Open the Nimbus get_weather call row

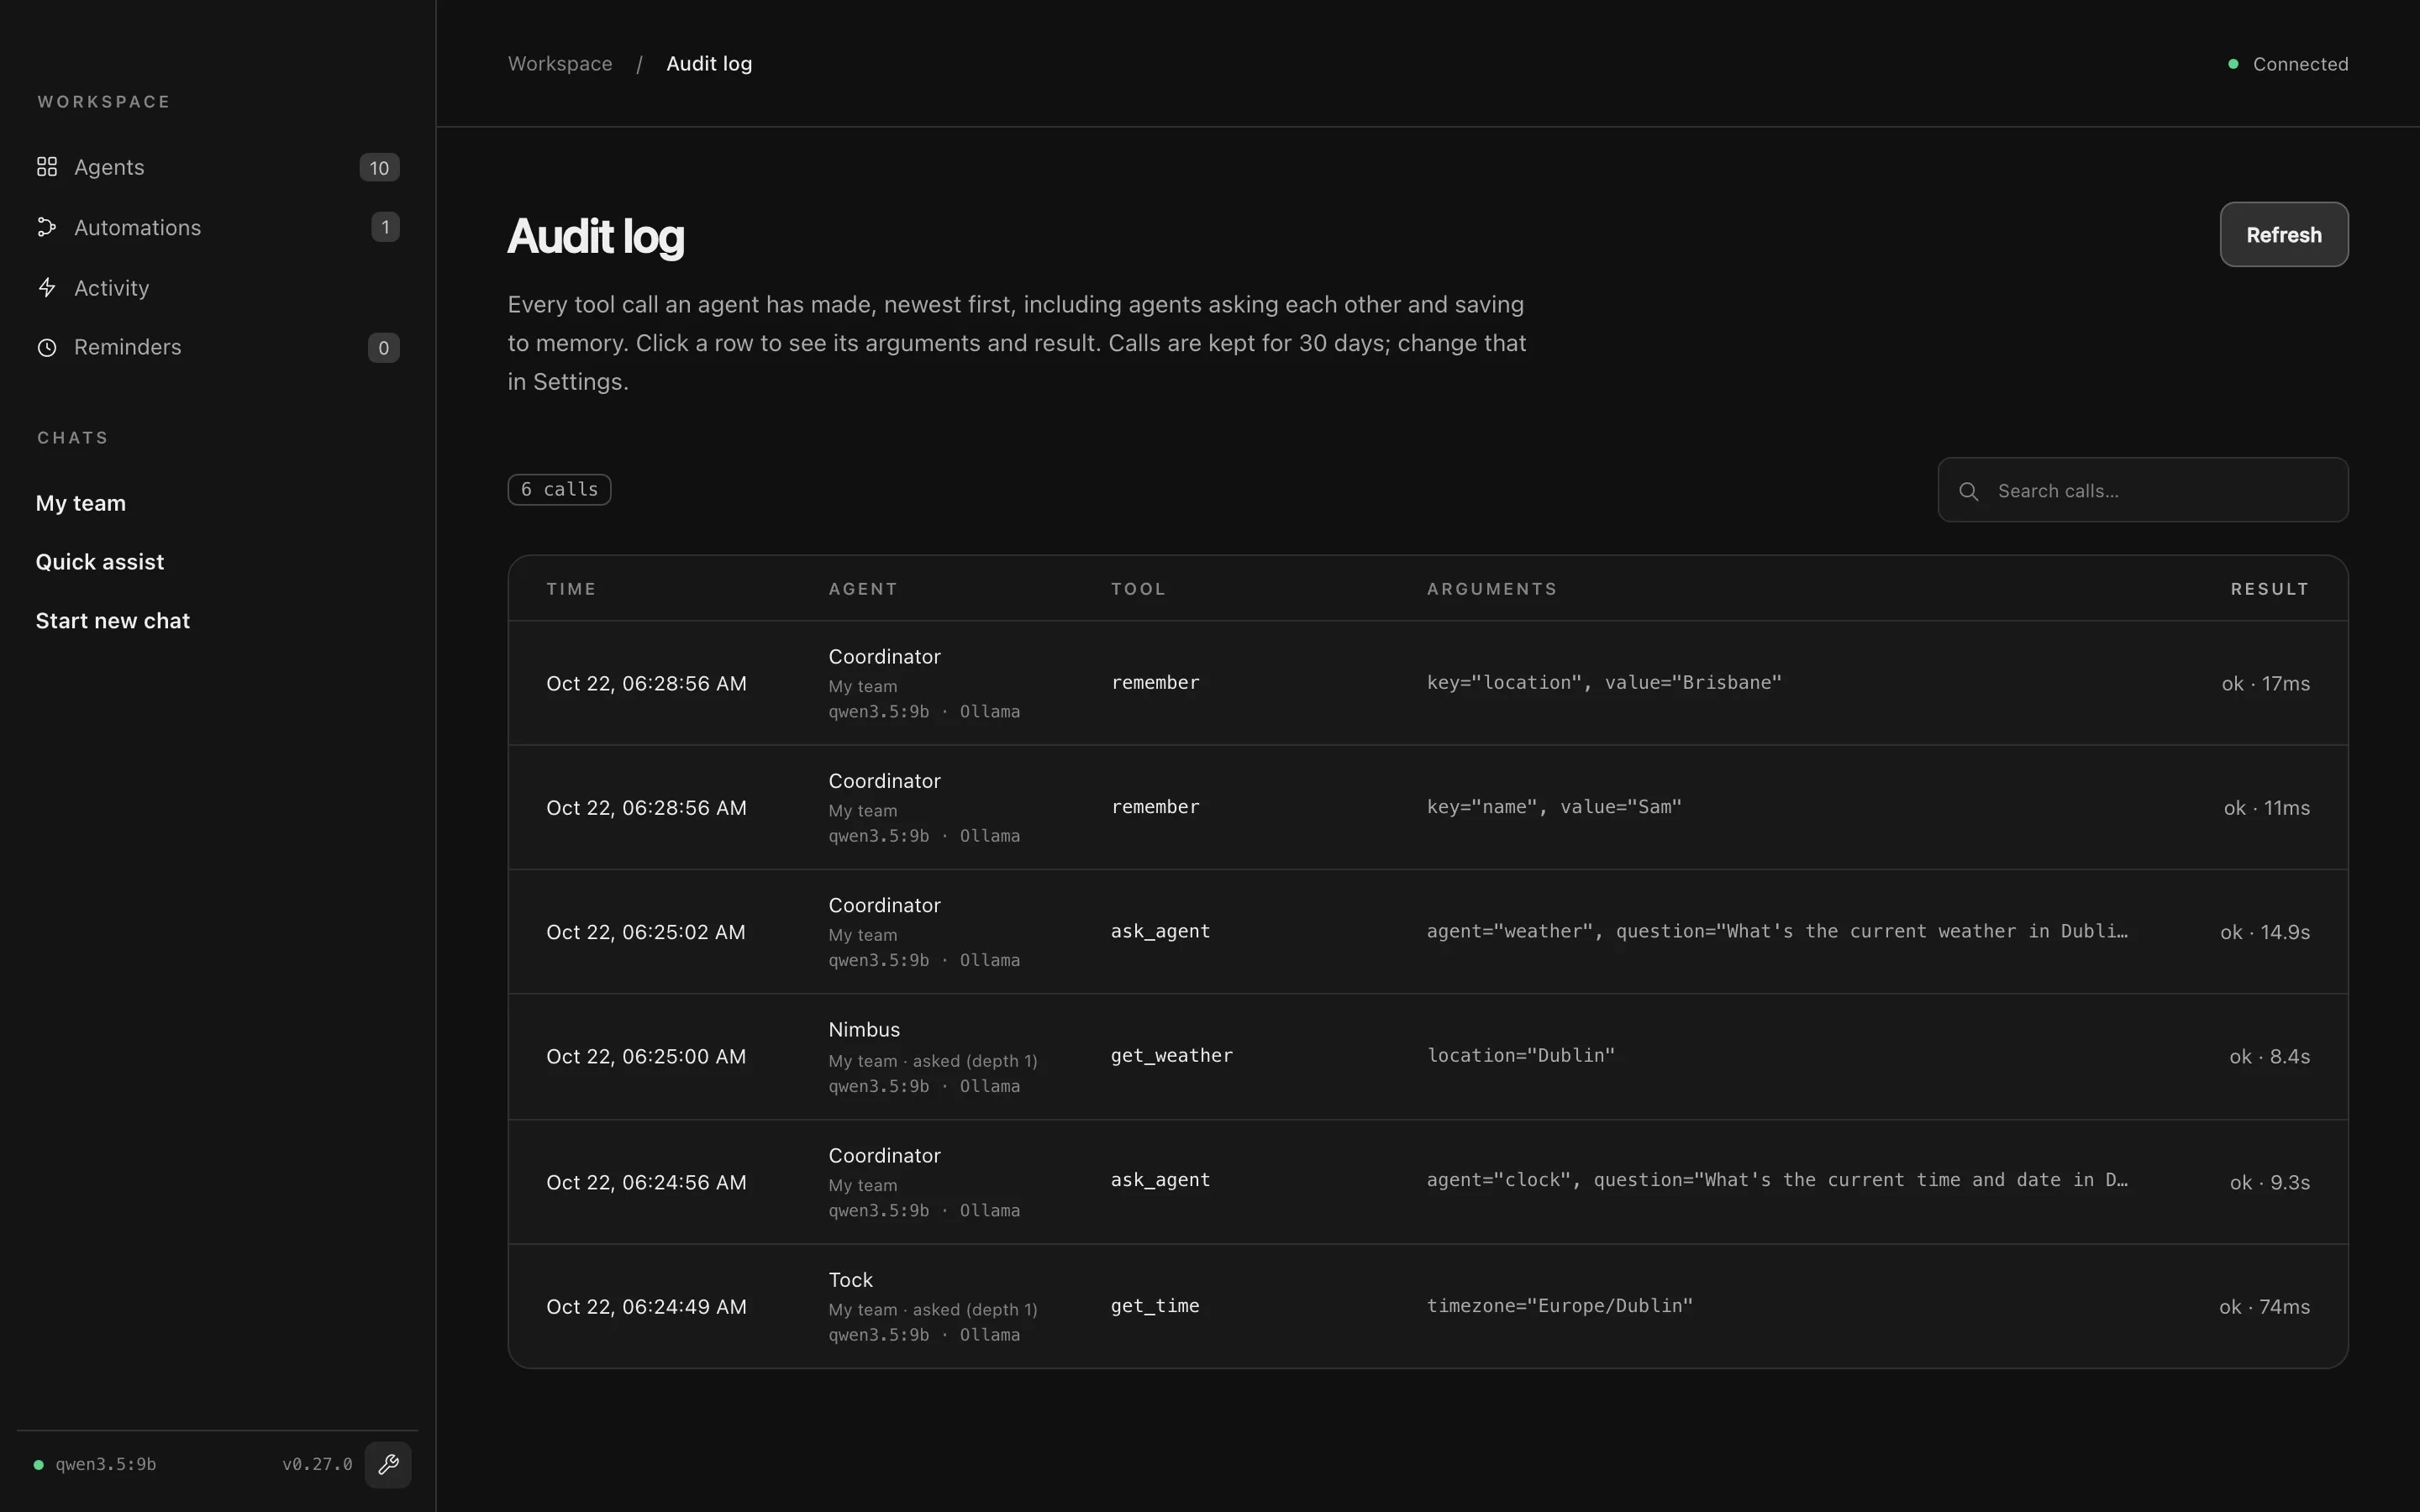1428,1056
